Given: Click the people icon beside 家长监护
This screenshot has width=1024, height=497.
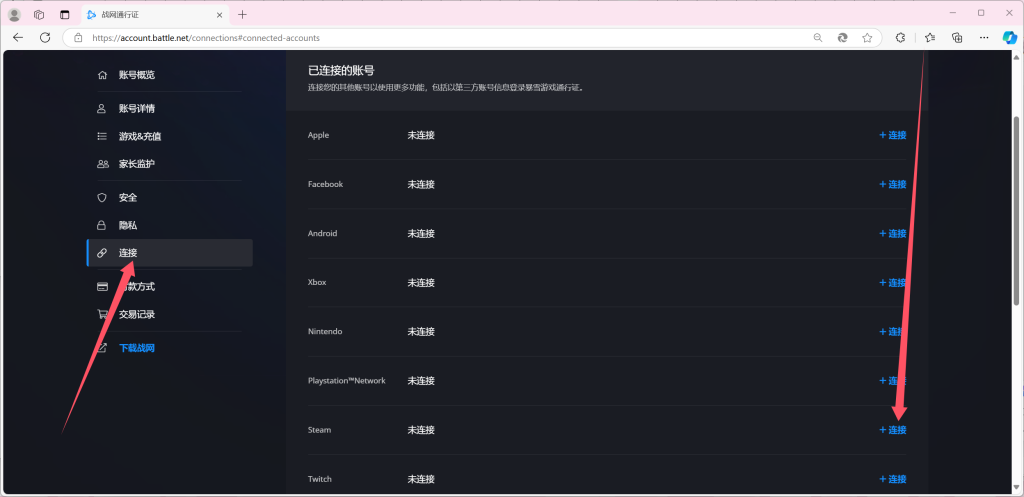Looking at the screenshot, I should click(x=103, y=164).
